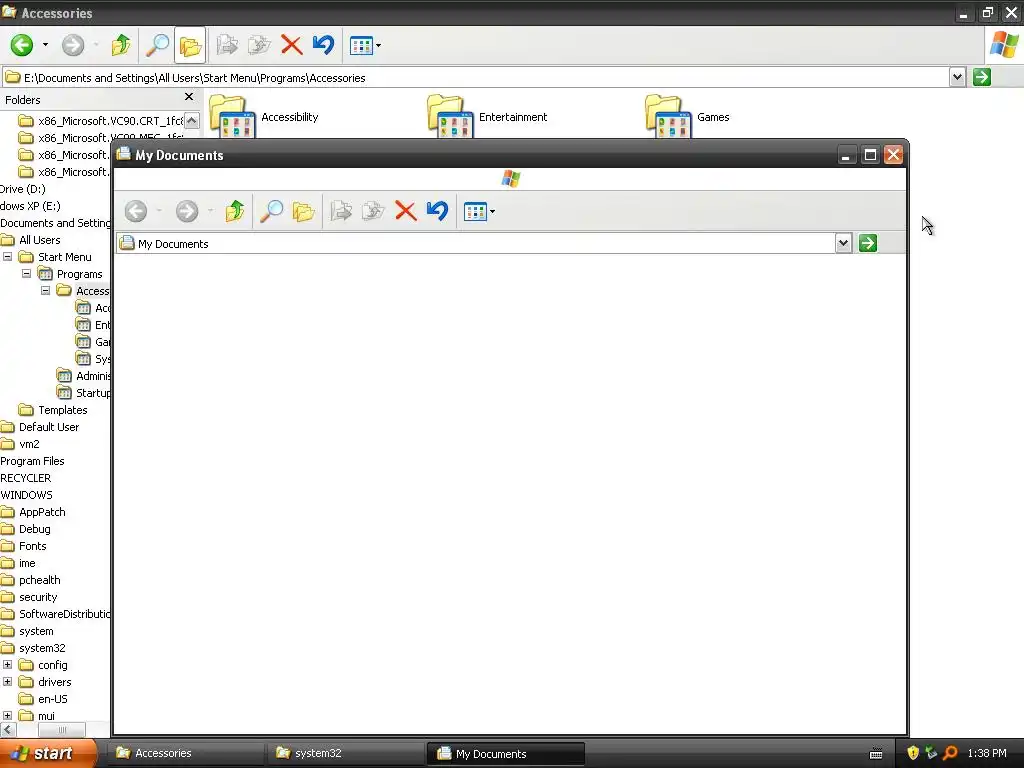This screenshot has height=768, width=1024.
Task: Expand My Documents address dropdown
Action: pyautogui.click(x=843, y=243)
